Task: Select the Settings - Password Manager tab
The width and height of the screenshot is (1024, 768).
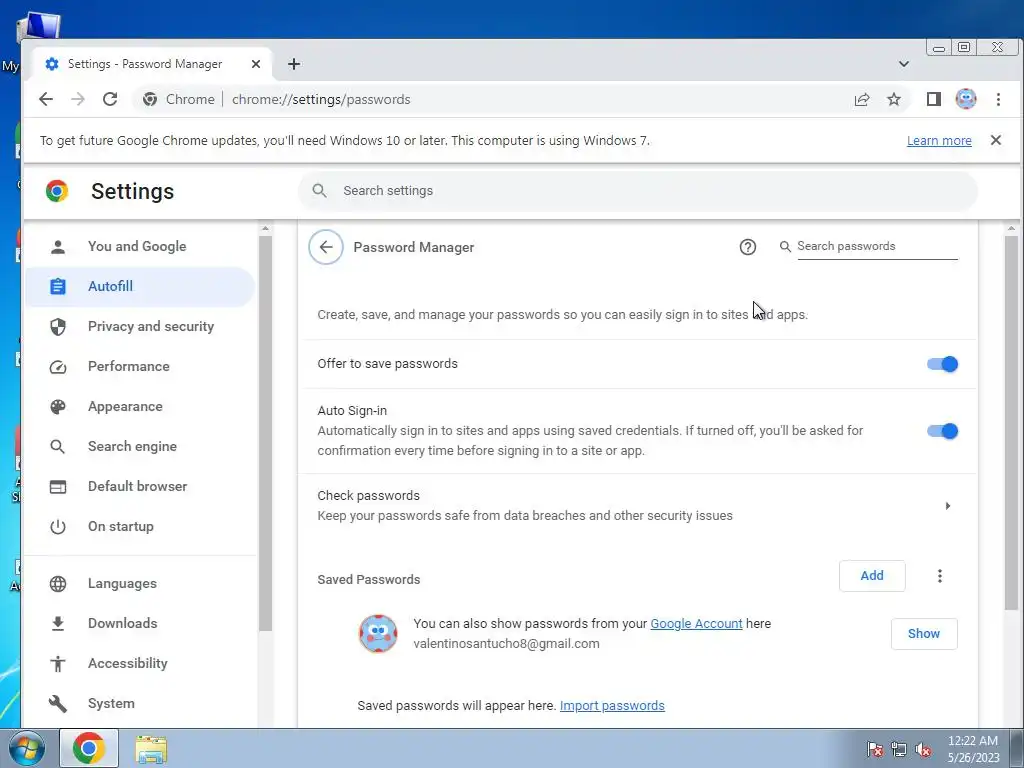Action: coord(152,64)
